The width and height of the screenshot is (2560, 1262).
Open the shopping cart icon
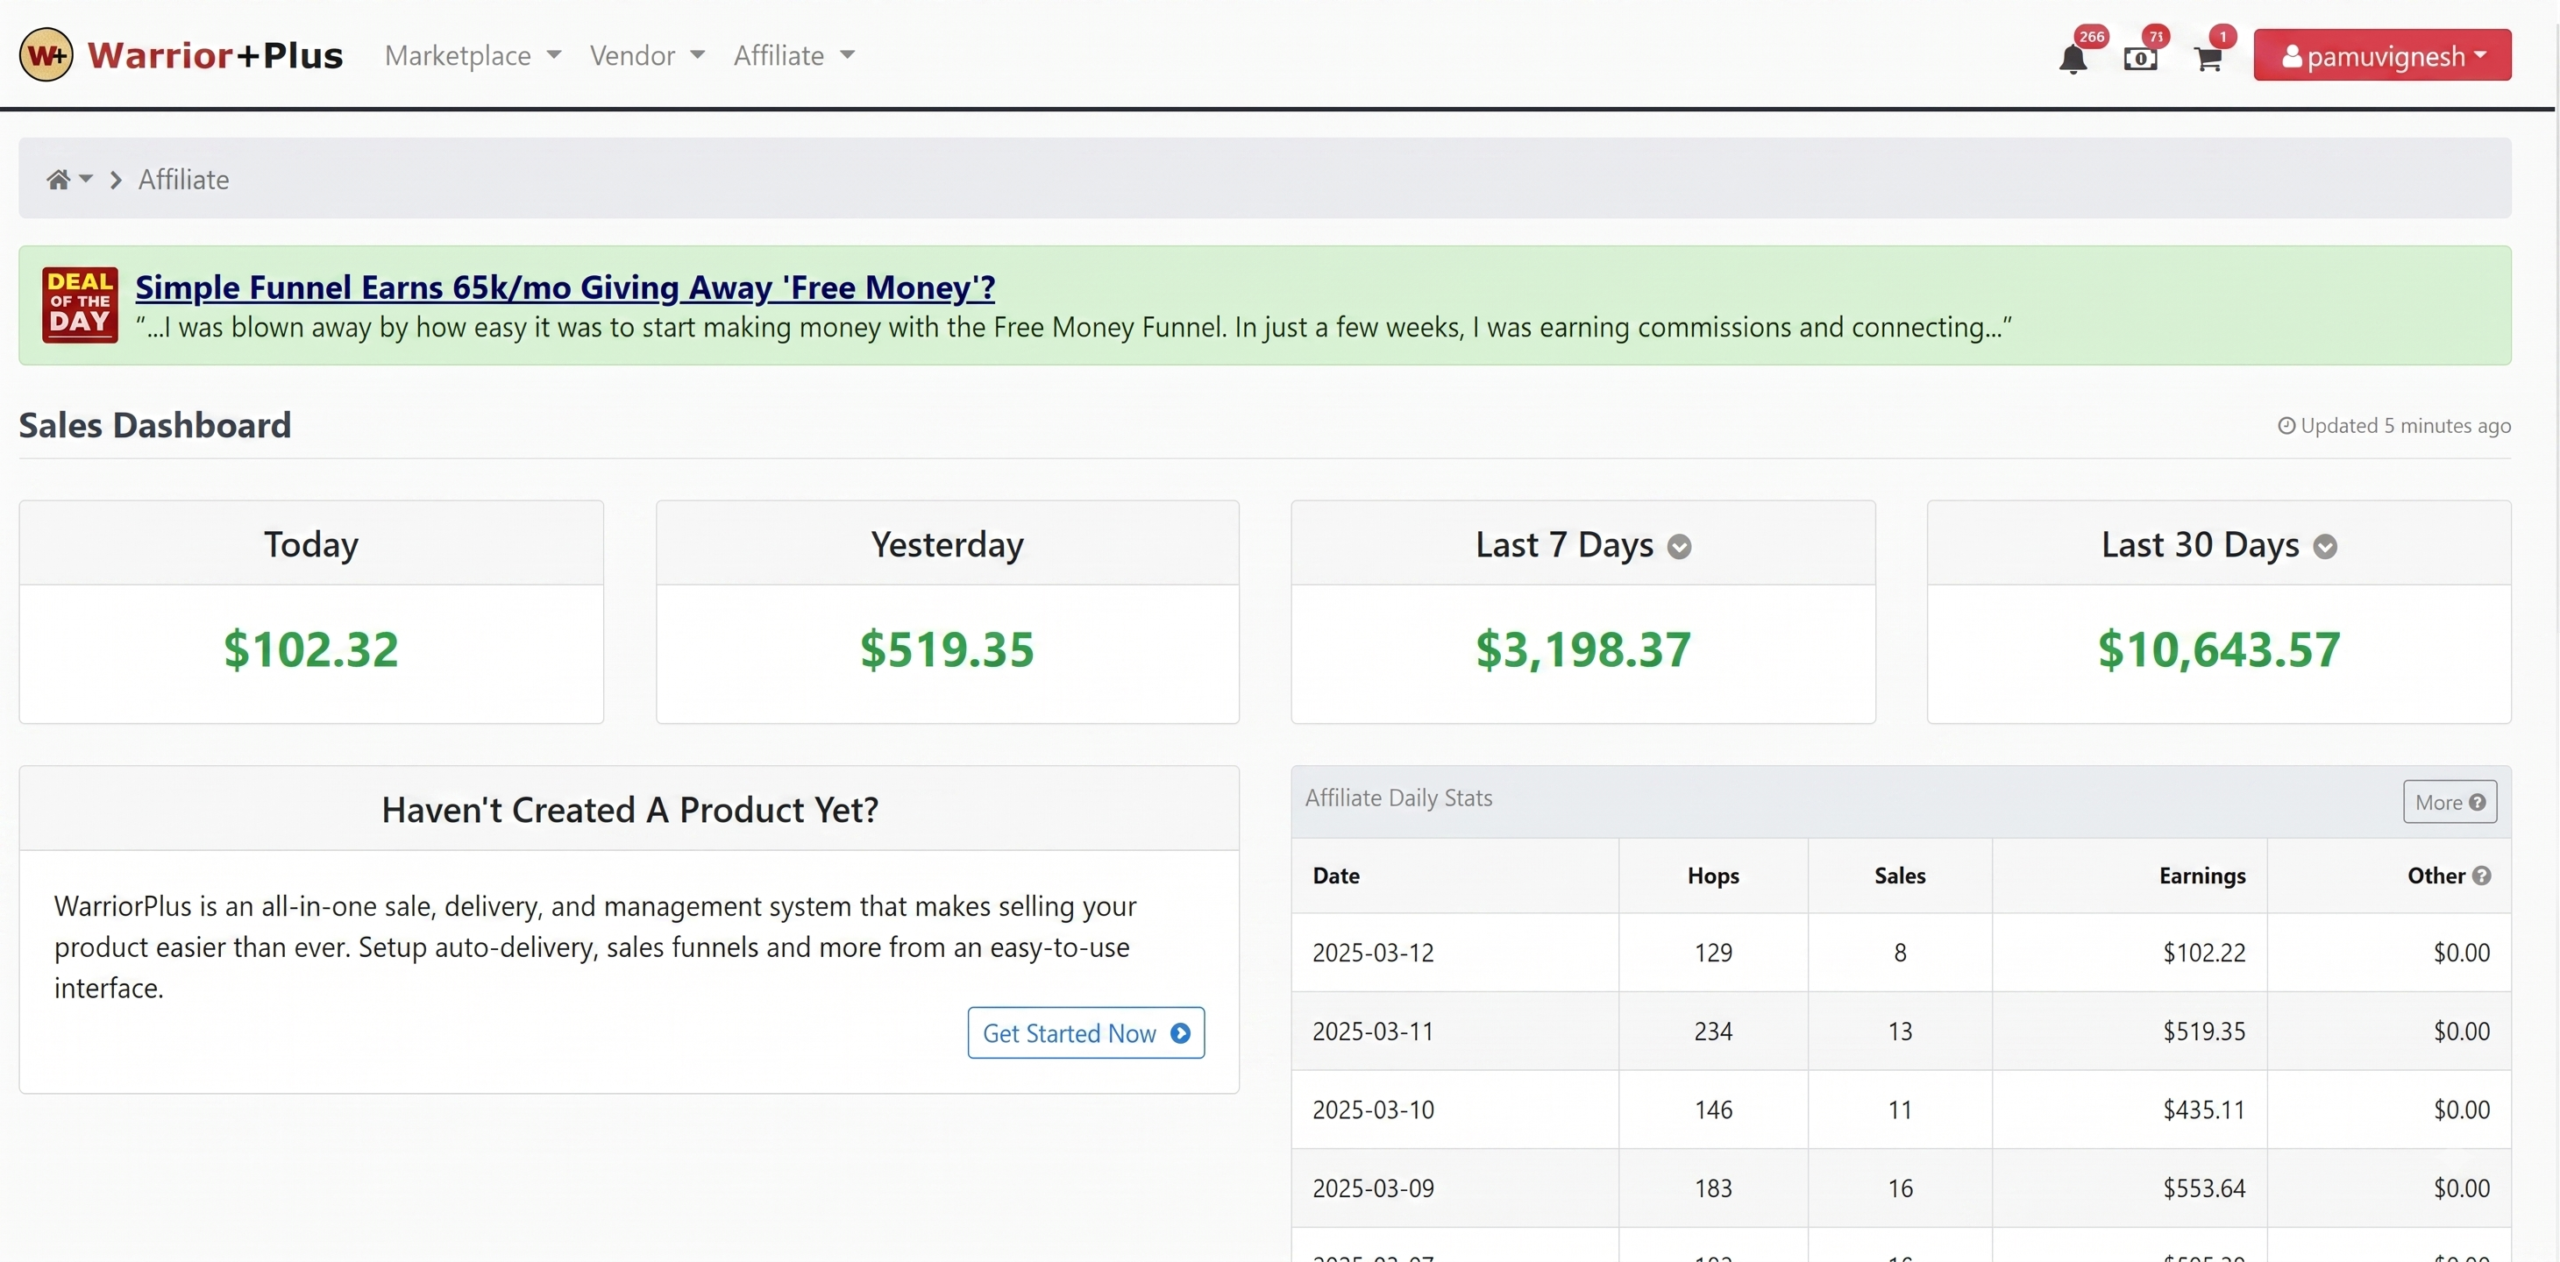(2208, 59)
